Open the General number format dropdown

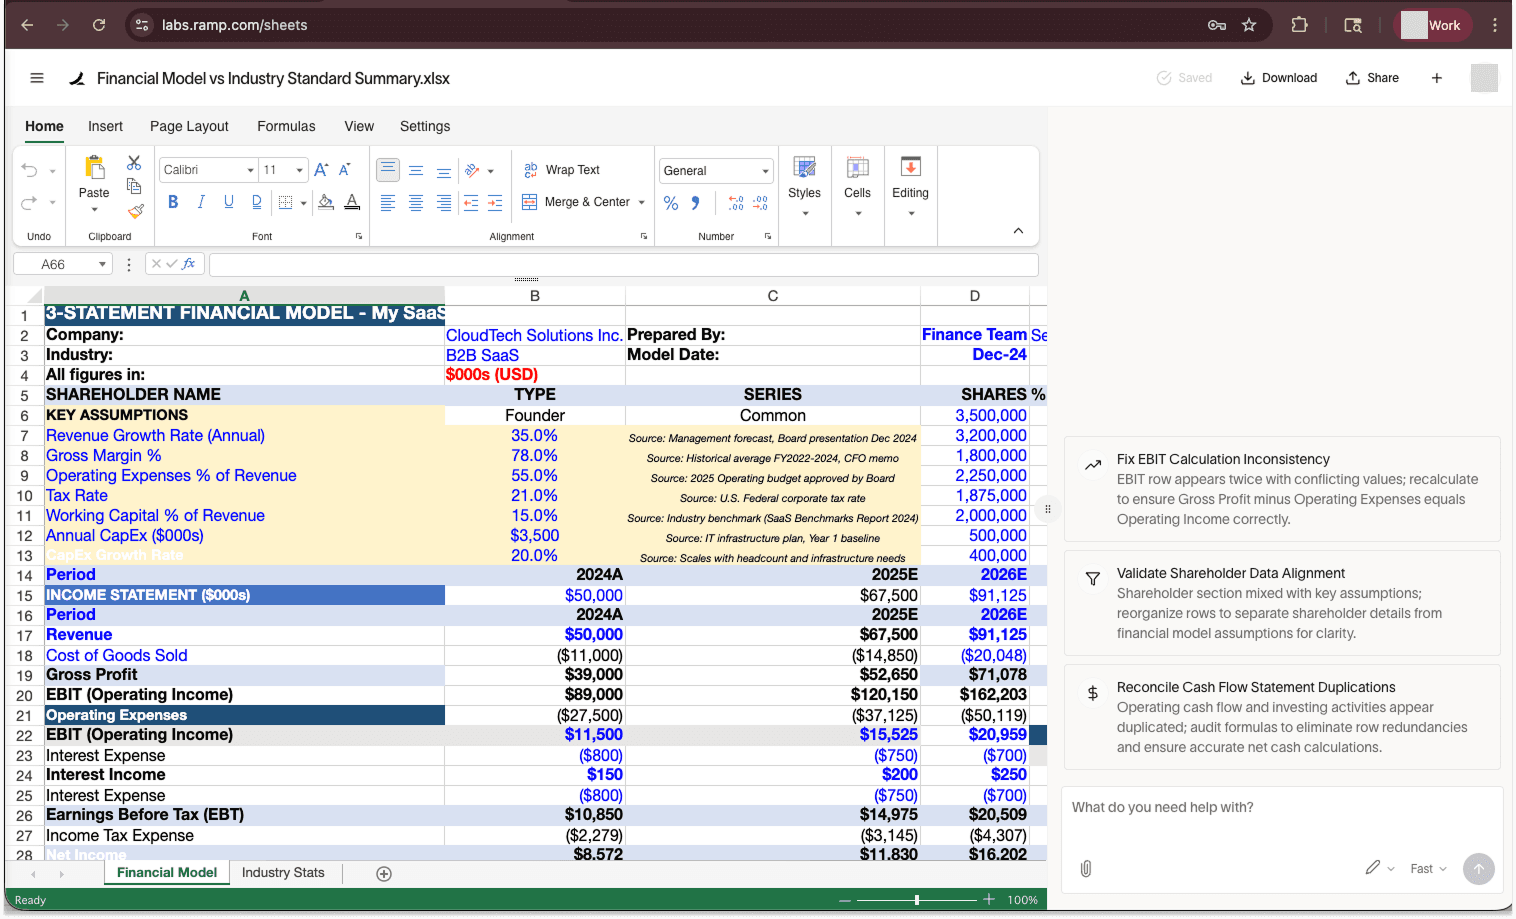715,169
